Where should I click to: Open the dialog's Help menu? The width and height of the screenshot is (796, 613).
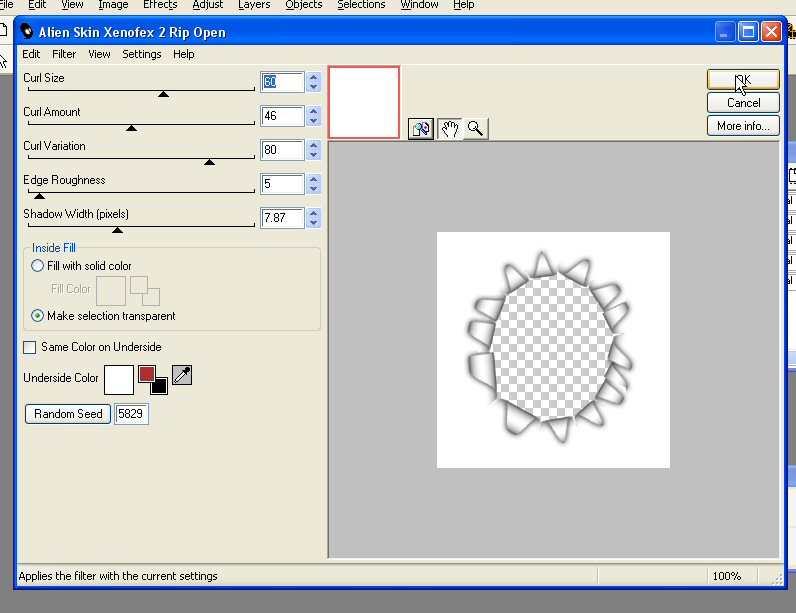click(x=184, y=54)
